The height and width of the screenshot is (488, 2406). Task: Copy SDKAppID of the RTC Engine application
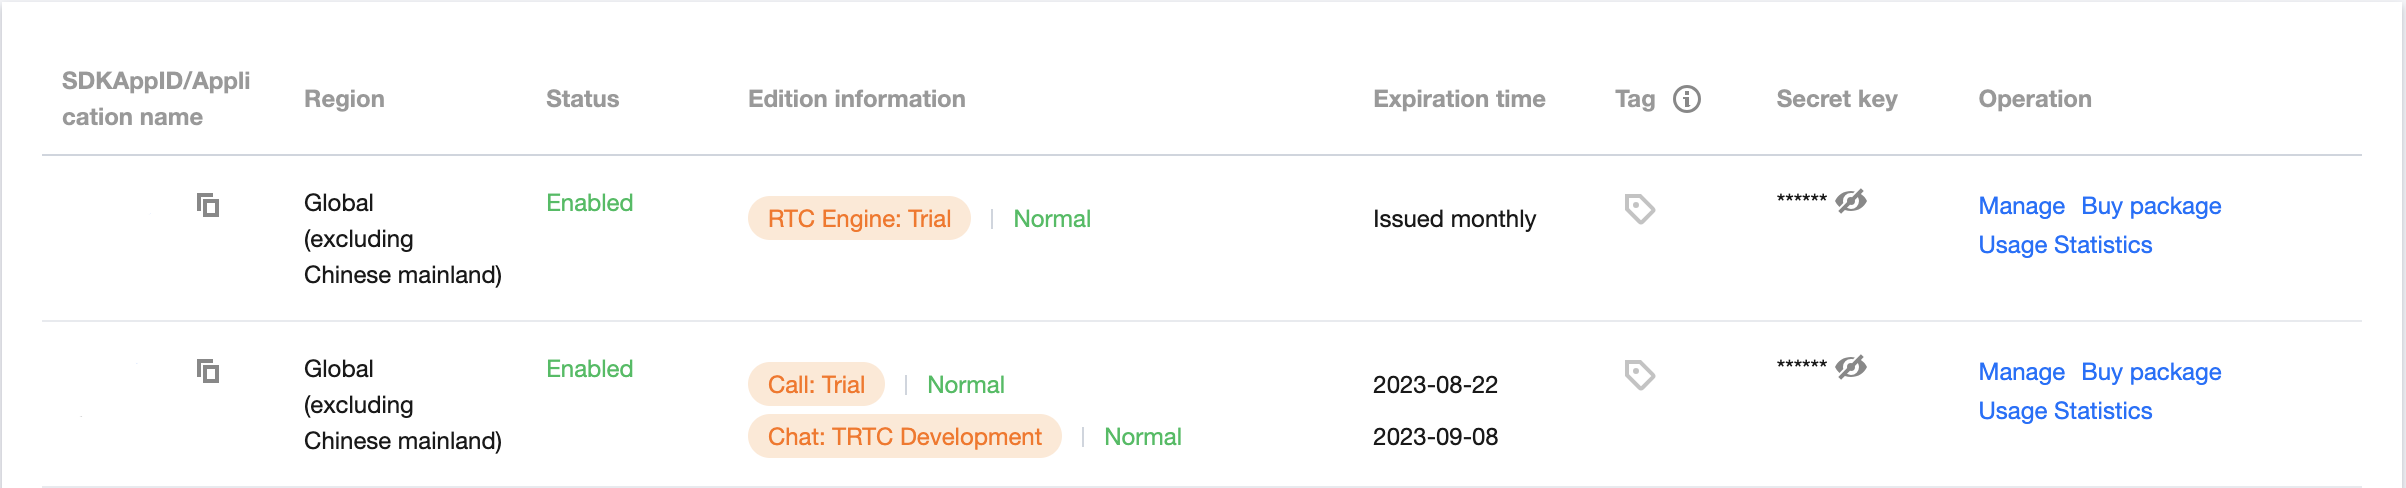coord(208,205)
